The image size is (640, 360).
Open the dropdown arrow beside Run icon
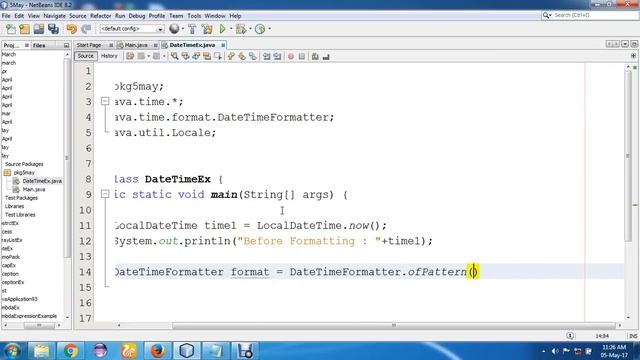(231, 29)
